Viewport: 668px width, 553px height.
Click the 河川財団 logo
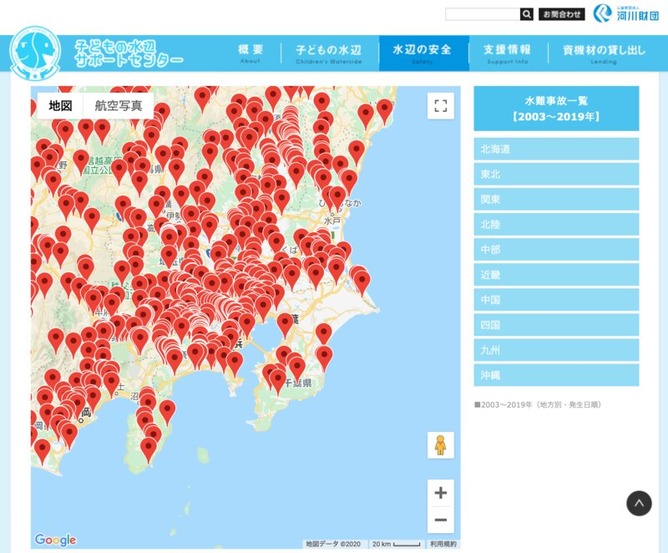pos(626,13)
